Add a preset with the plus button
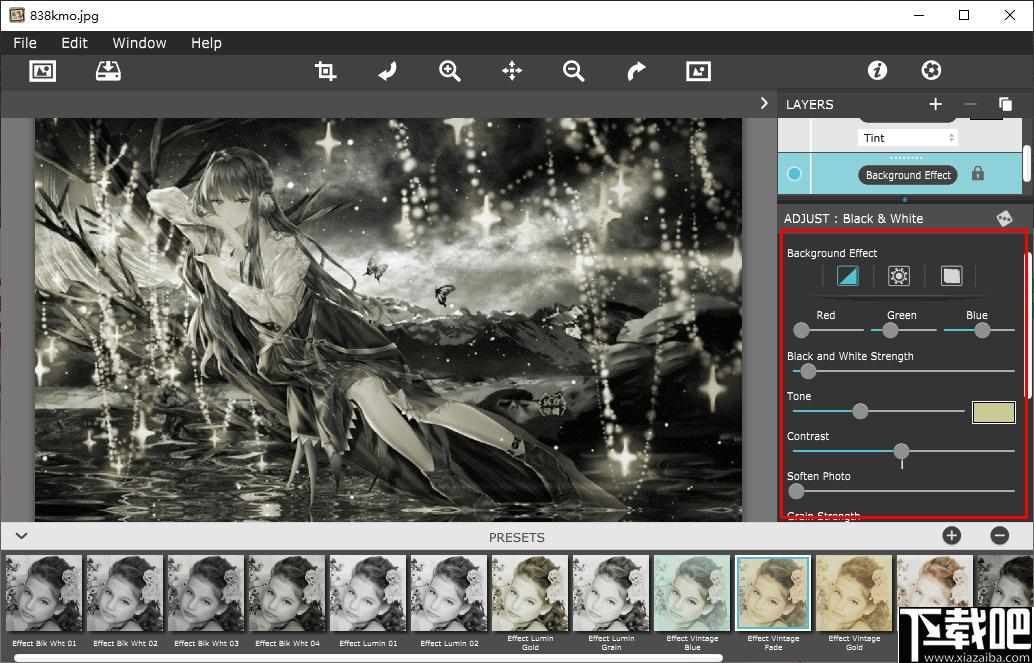 [951, 536]
